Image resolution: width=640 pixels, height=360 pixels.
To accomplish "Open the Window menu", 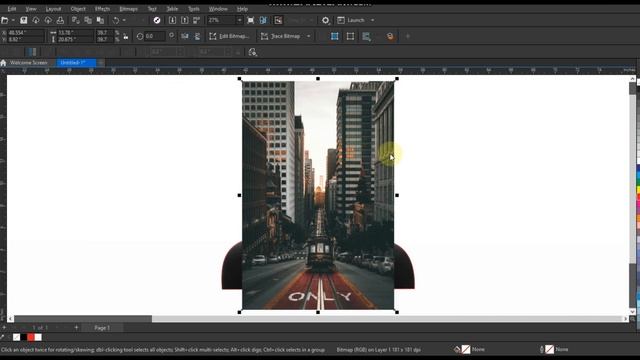I will click(218, 9).
